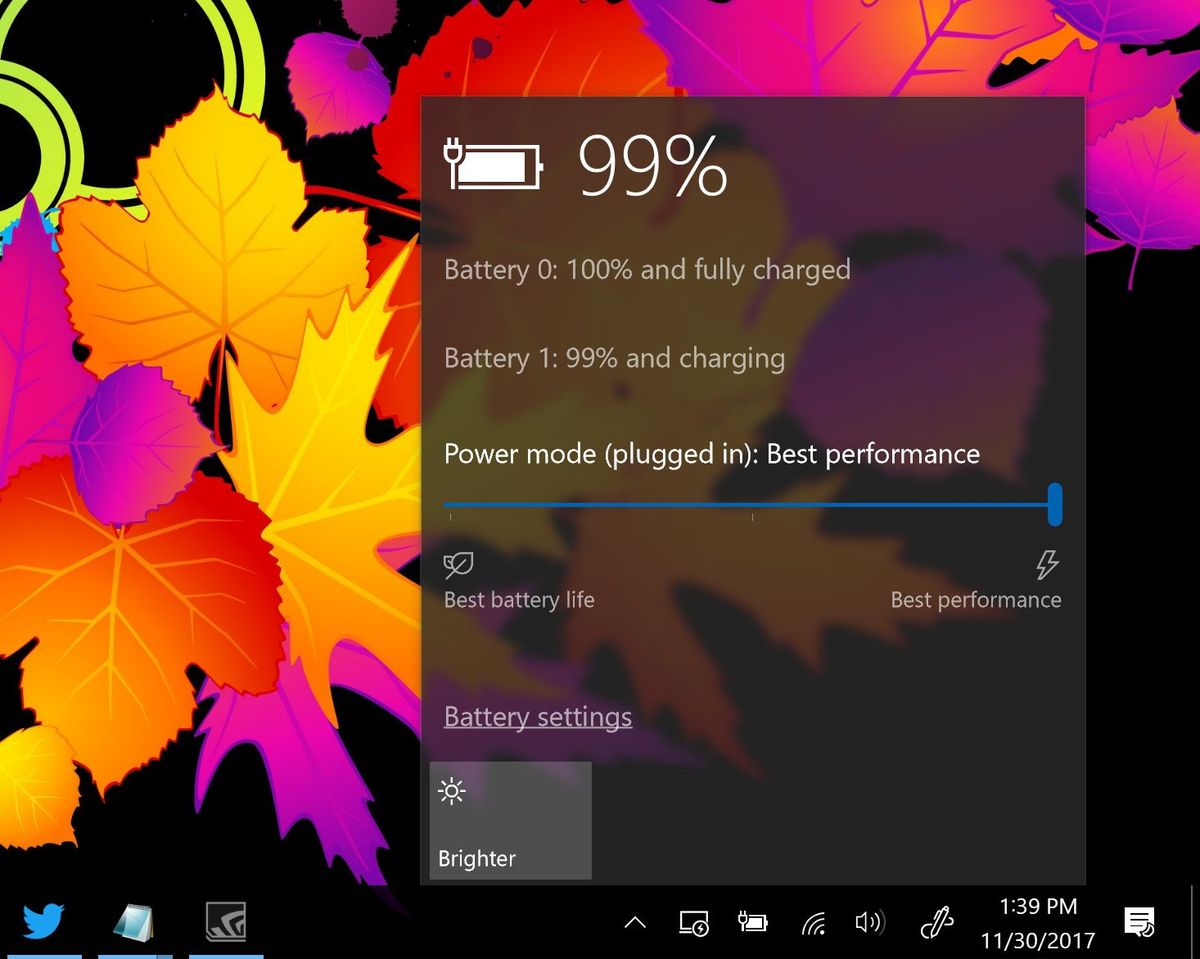Click the plugged-in battery icon next to 99%
1200x959 pixels.
click(x=492, y=163)
